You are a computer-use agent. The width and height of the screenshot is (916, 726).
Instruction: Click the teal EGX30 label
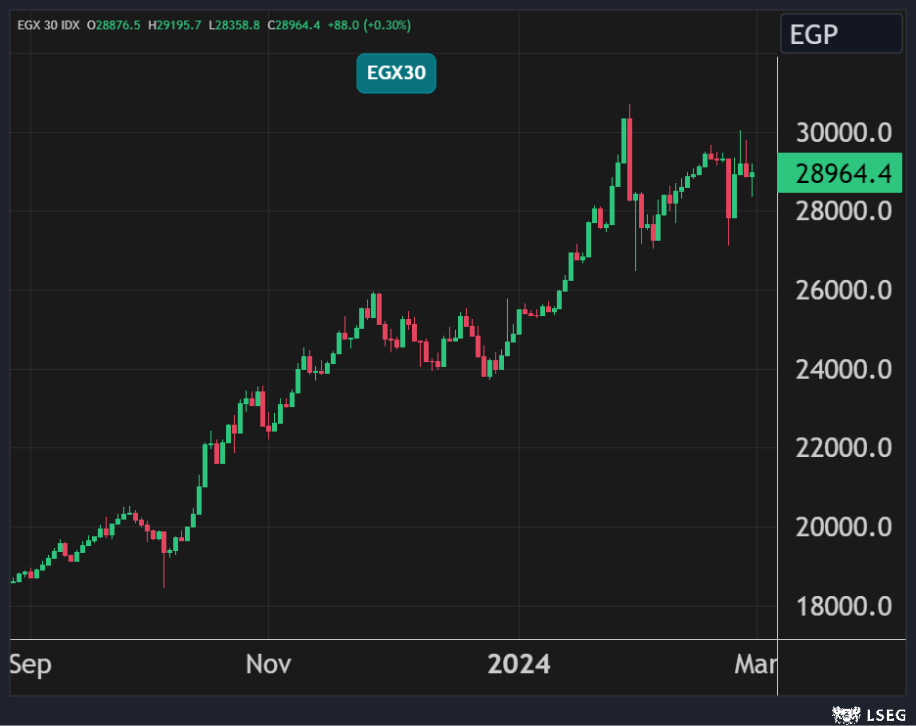[396, 73]
